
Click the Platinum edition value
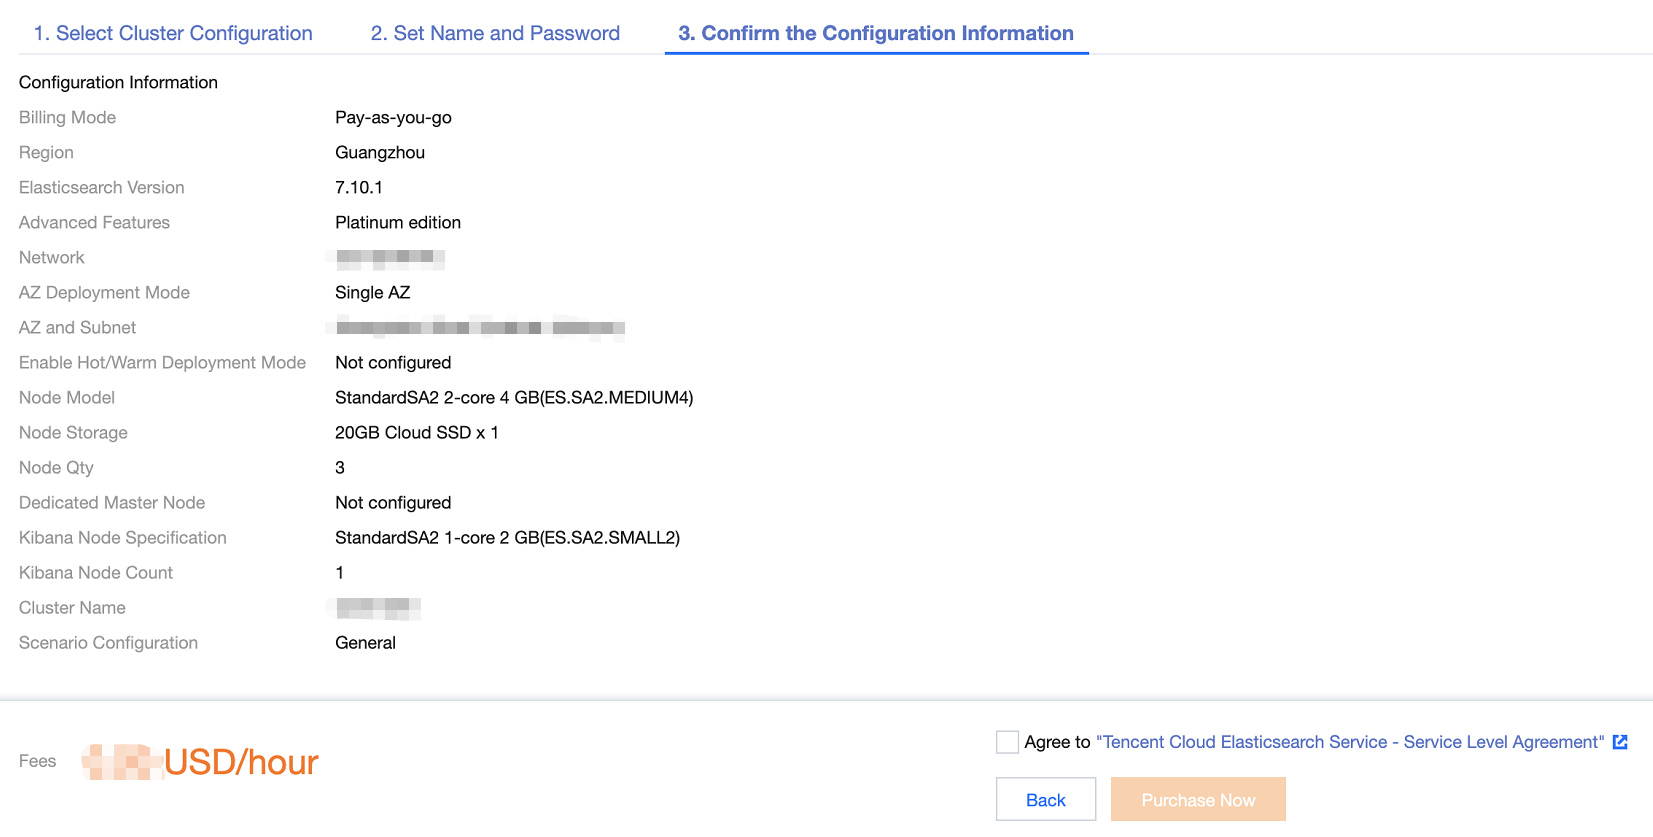pos(398,223)
